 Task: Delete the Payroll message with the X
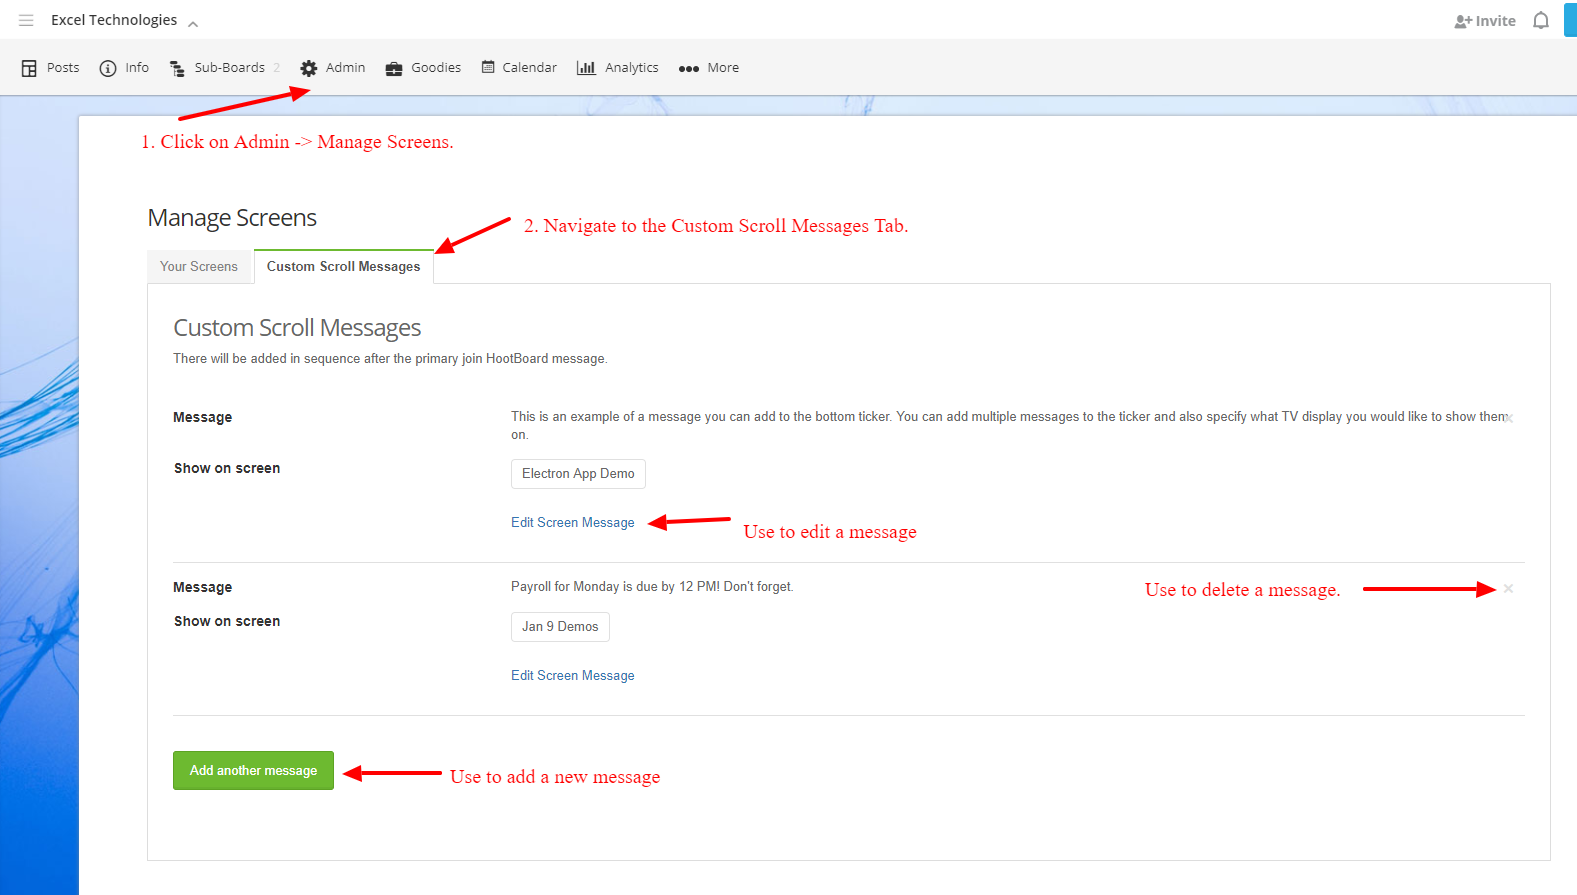click(x=1508, y=589)
